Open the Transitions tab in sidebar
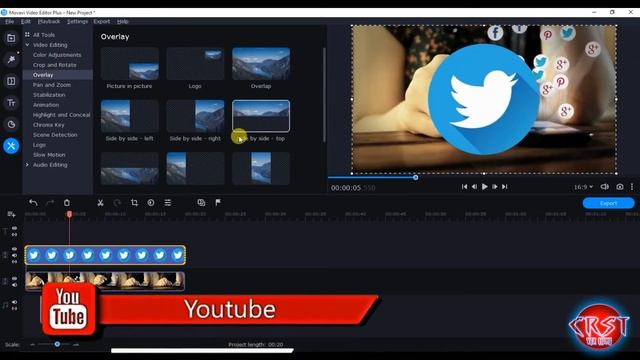This screenshot has height=360, width=640. click(x=11, y=81)
